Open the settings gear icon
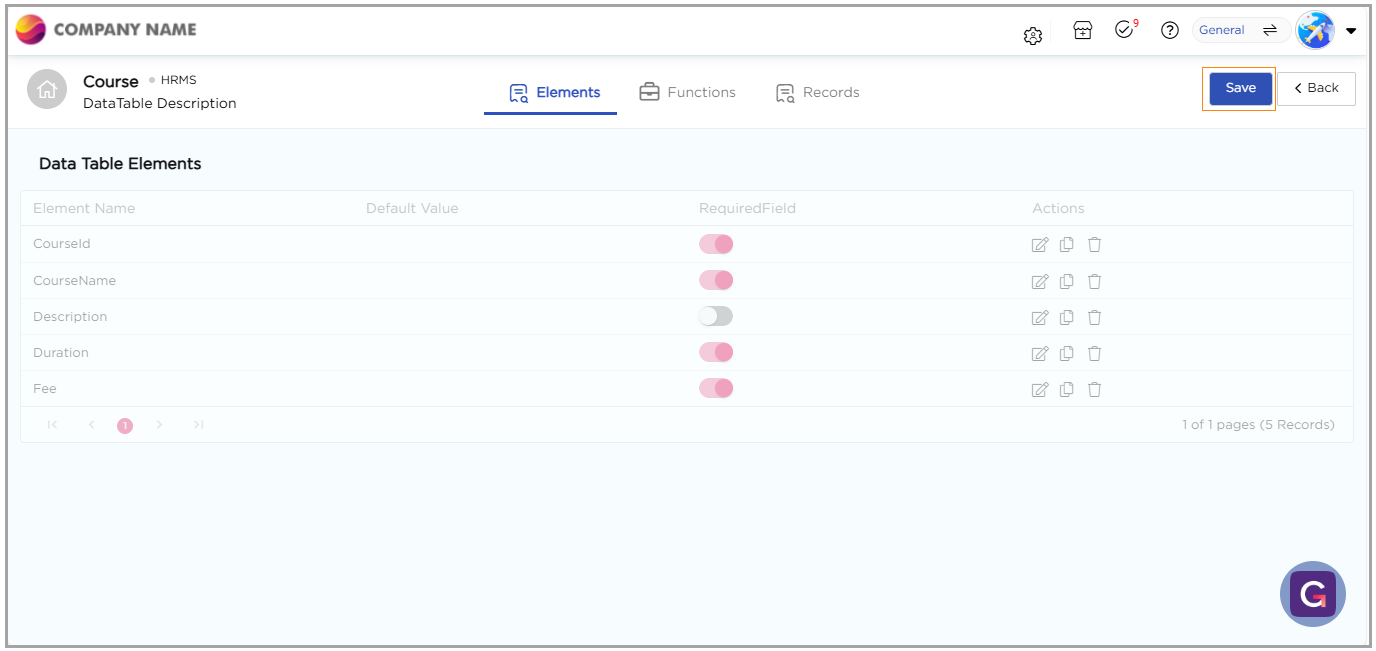 [x=1033, y=36]
